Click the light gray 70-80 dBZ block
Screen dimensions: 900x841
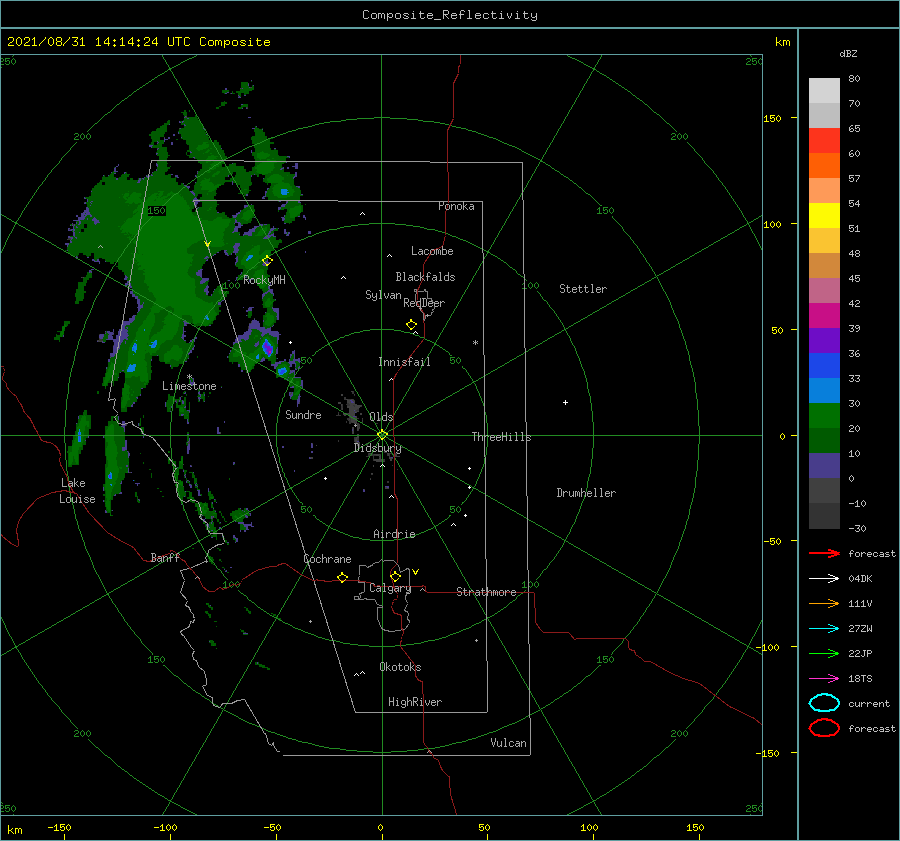pyautogui.click(x=824, y=91)
